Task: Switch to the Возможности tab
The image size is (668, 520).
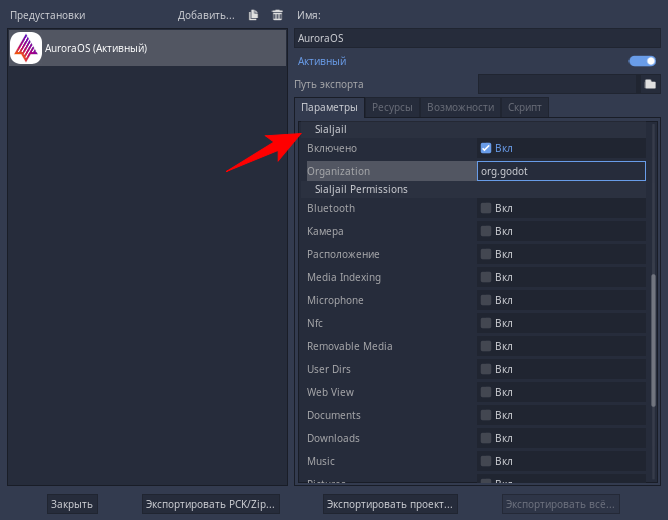Action: [461, 107]
